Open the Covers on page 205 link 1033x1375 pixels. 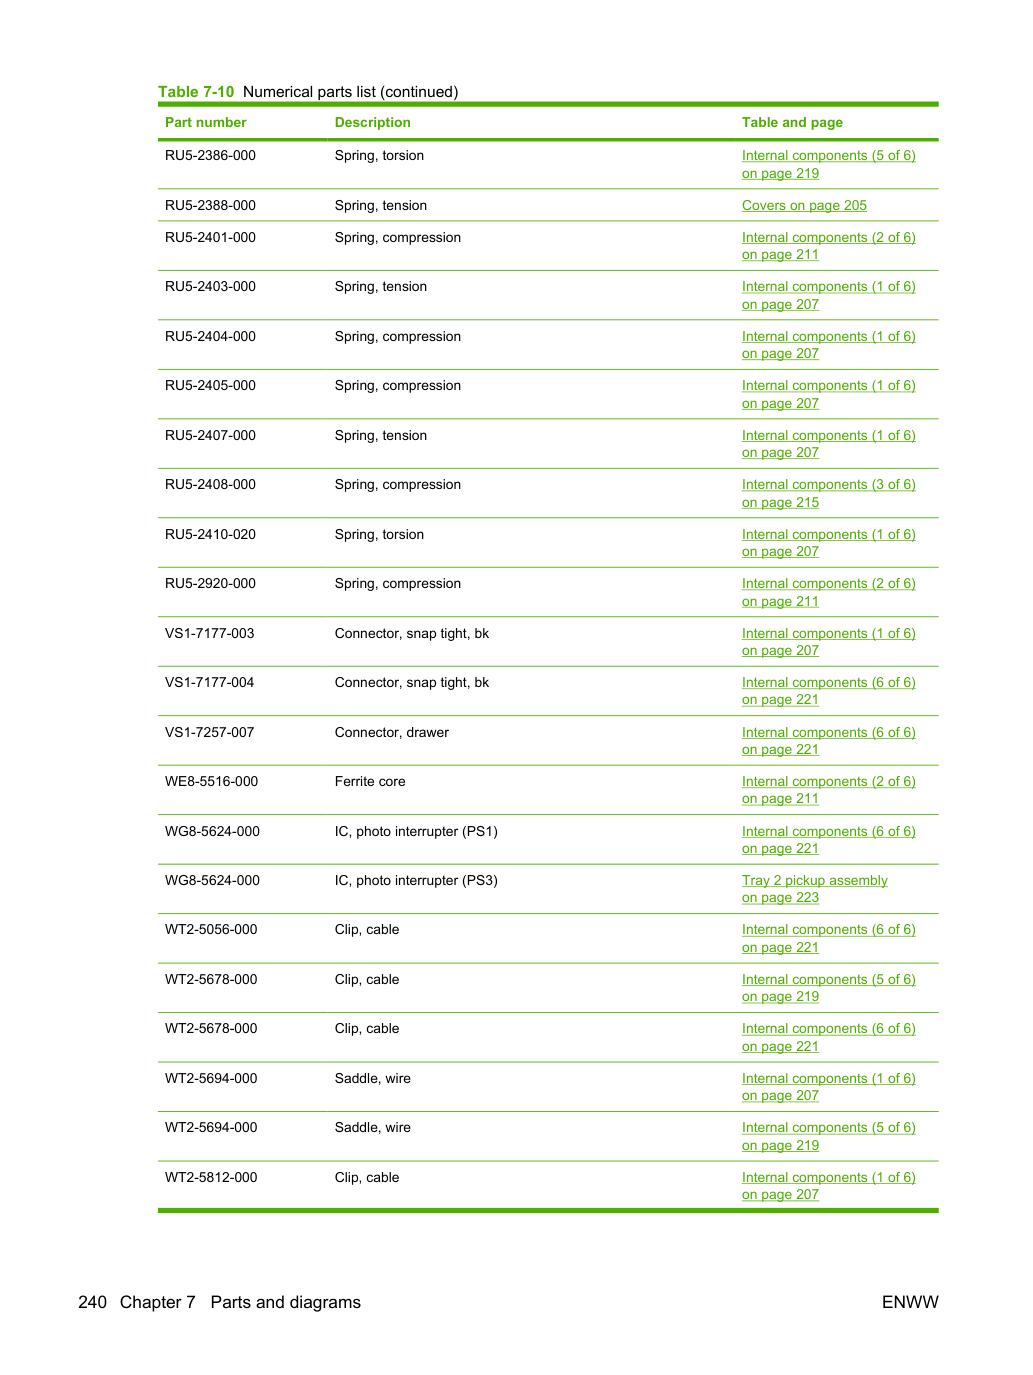click(x=804, y=205)
